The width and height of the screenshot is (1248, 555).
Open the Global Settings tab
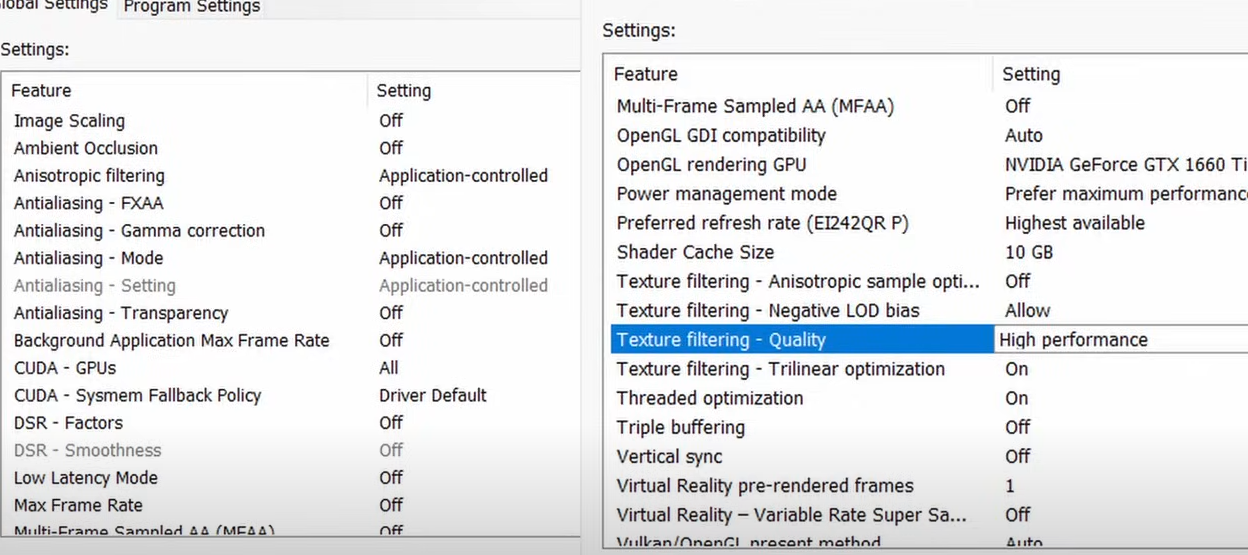(55, 5)
